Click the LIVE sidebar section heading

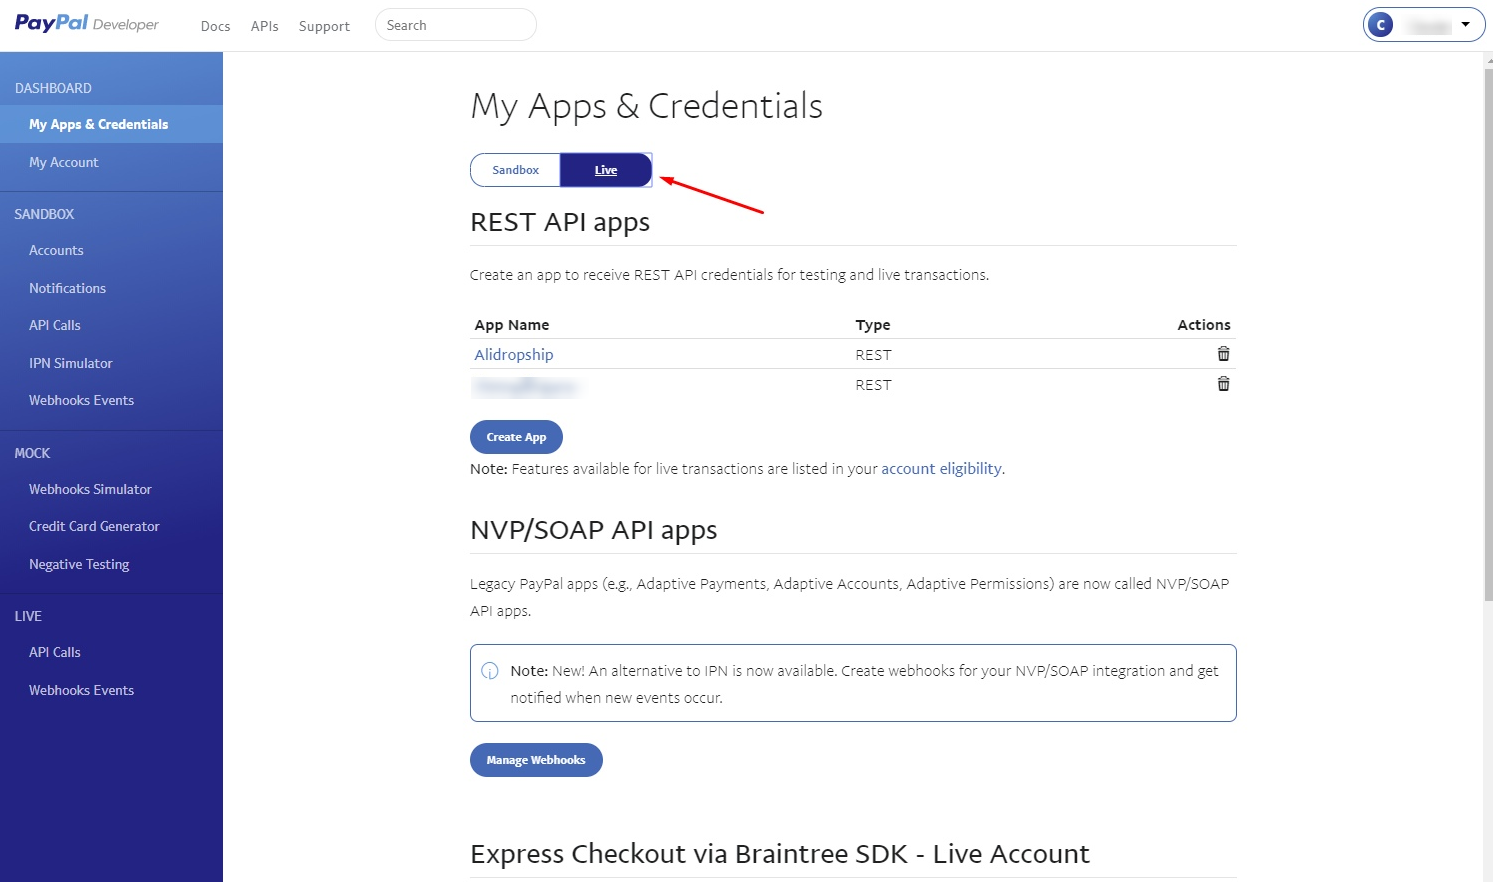(x=28, y=616)
